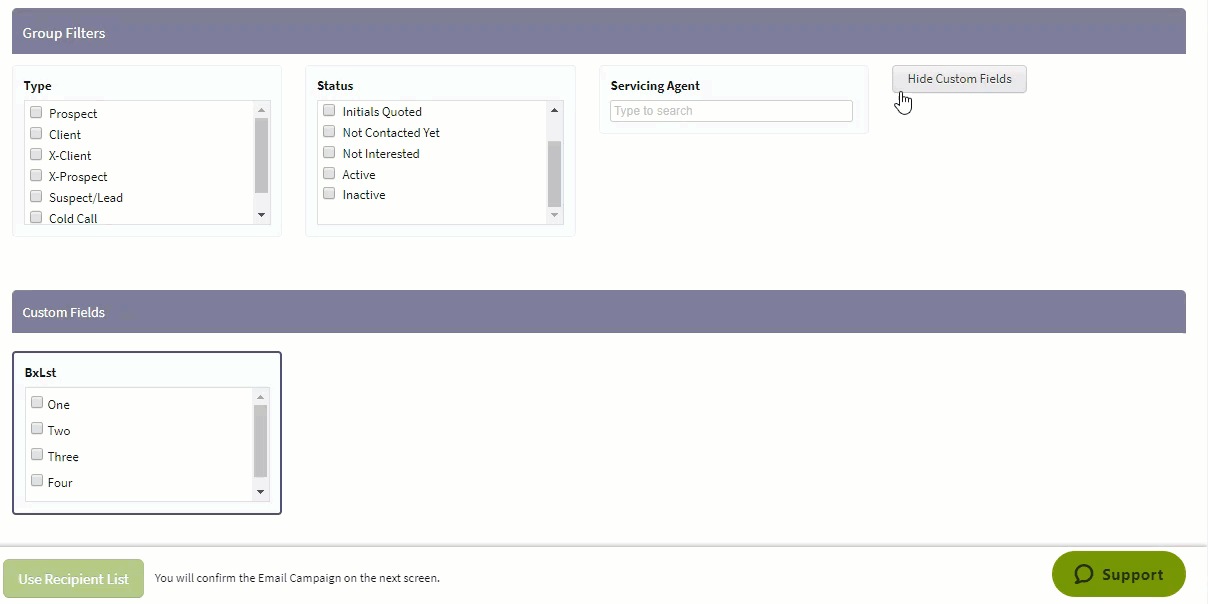Check the Client checkbox
Image resolution: width=1208 pixels, height=604 pixels.
tap(36, 134)
